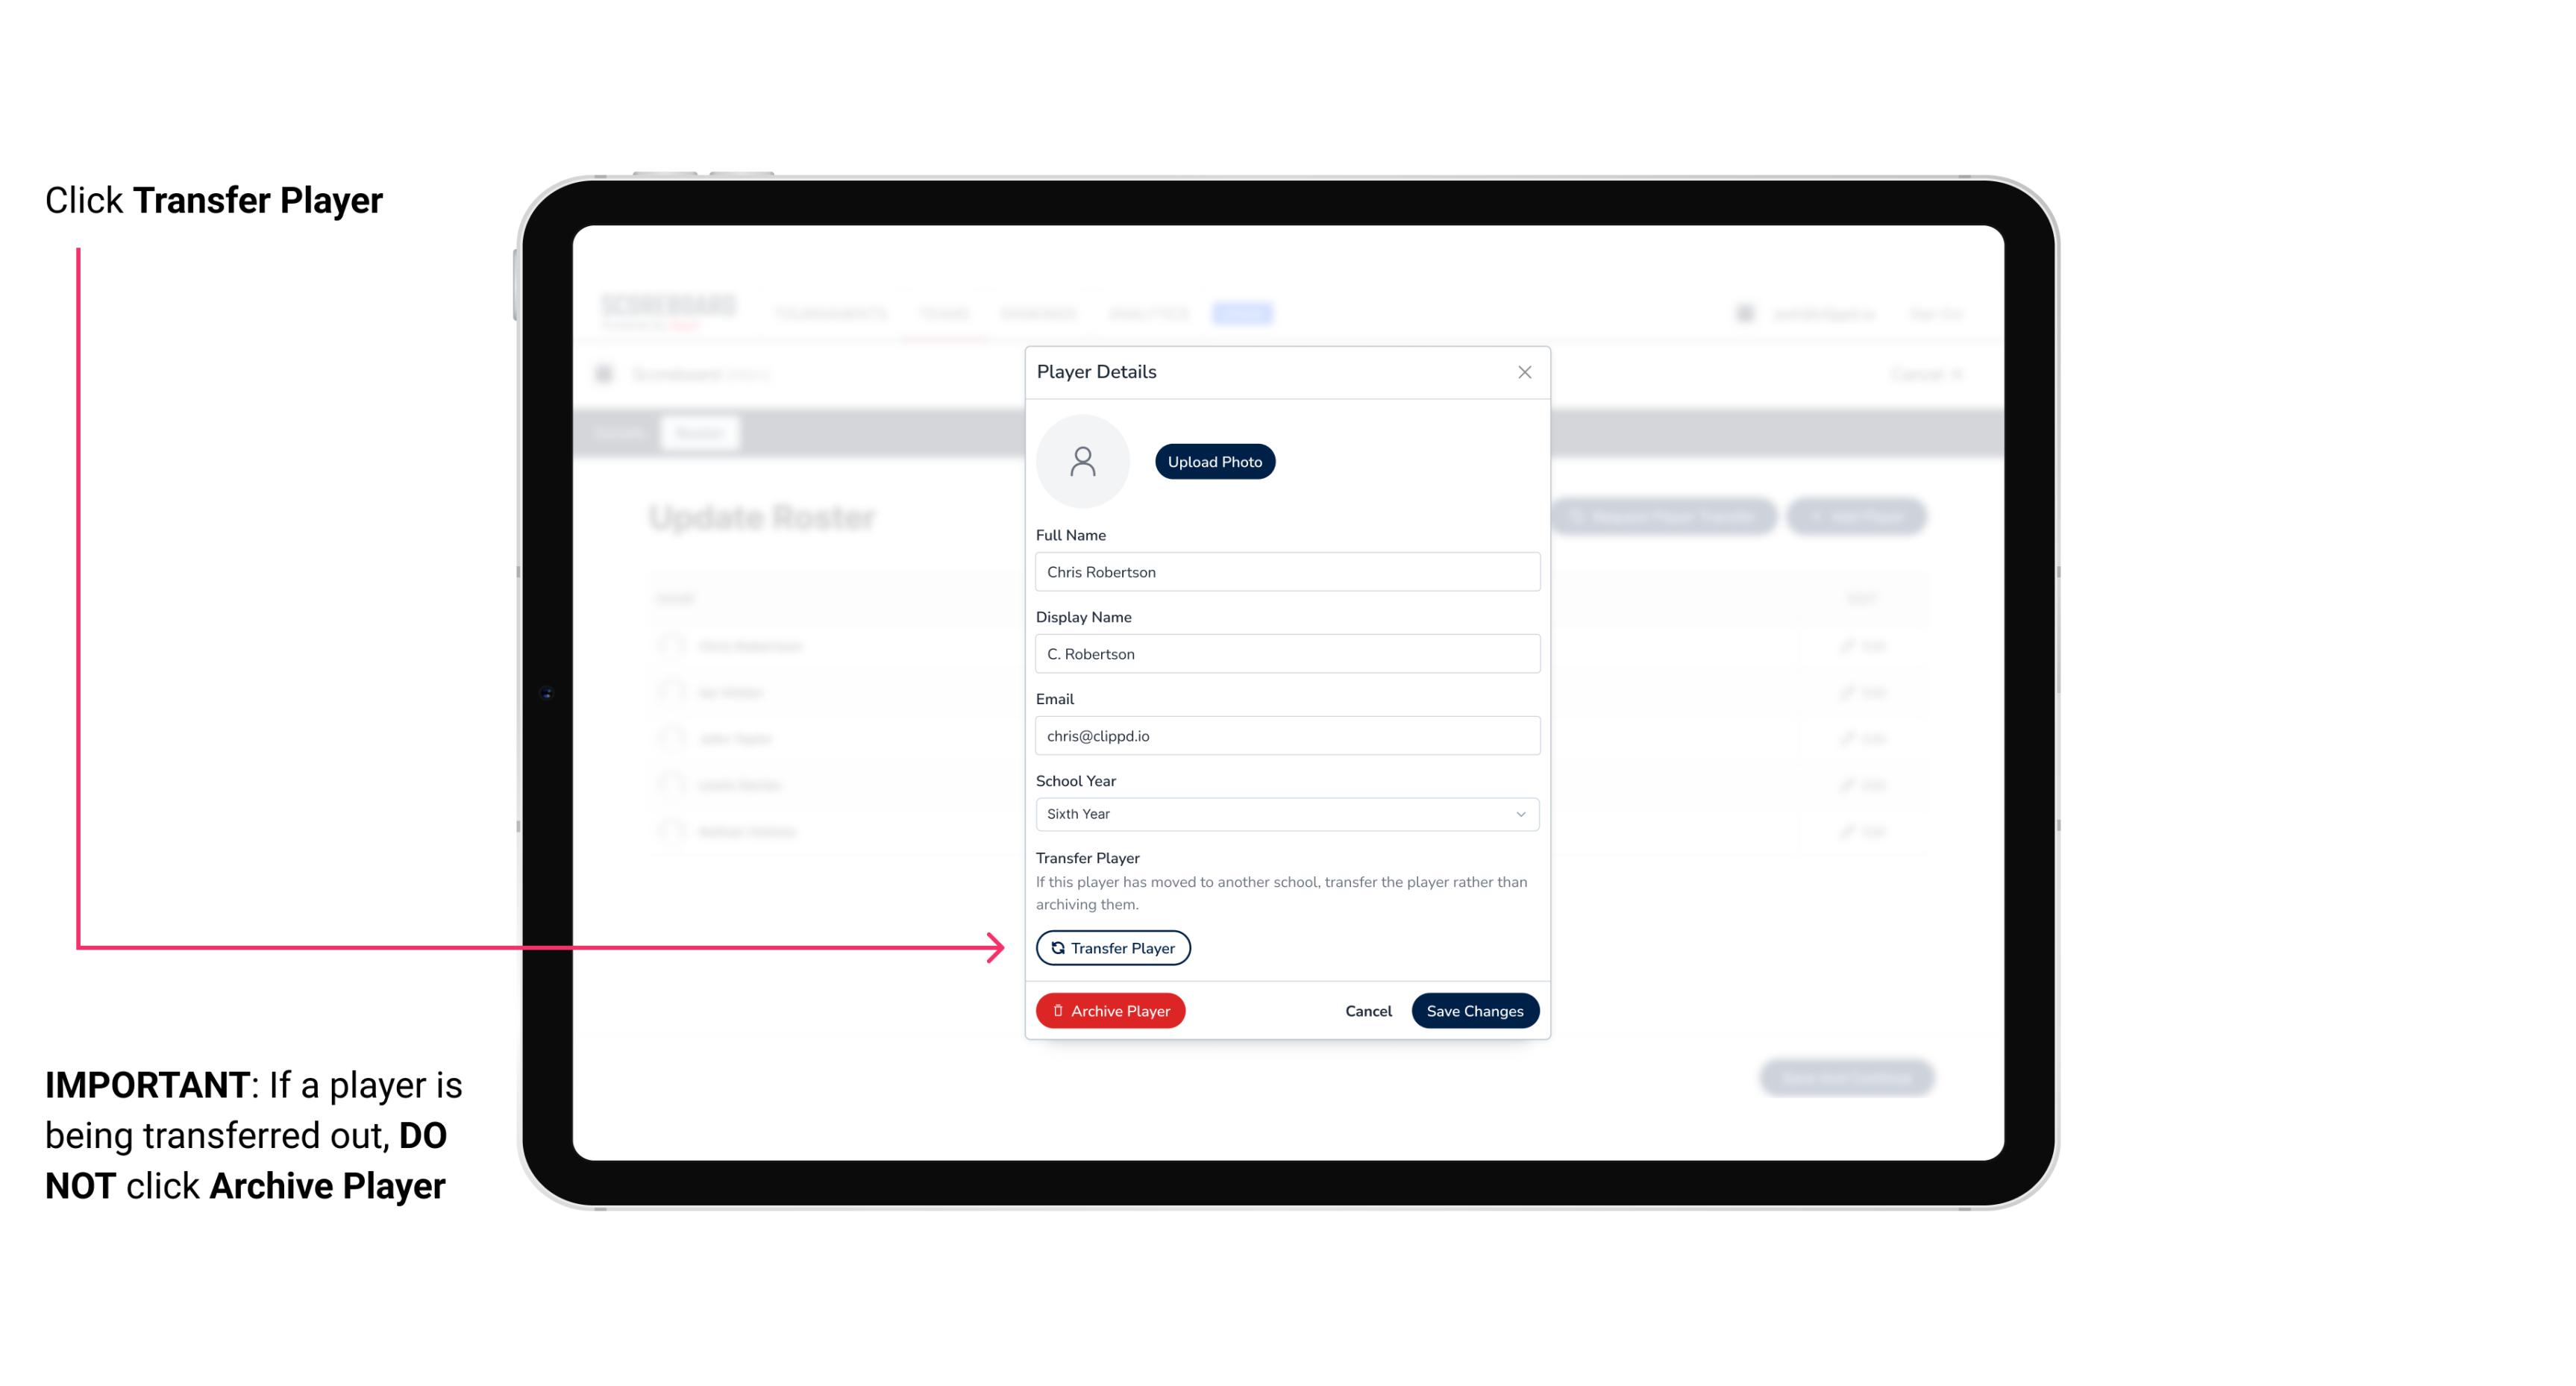Click Save Changes button
The image size is (2576, 1386).
pyautogui.click(x=1475, y=1009)
